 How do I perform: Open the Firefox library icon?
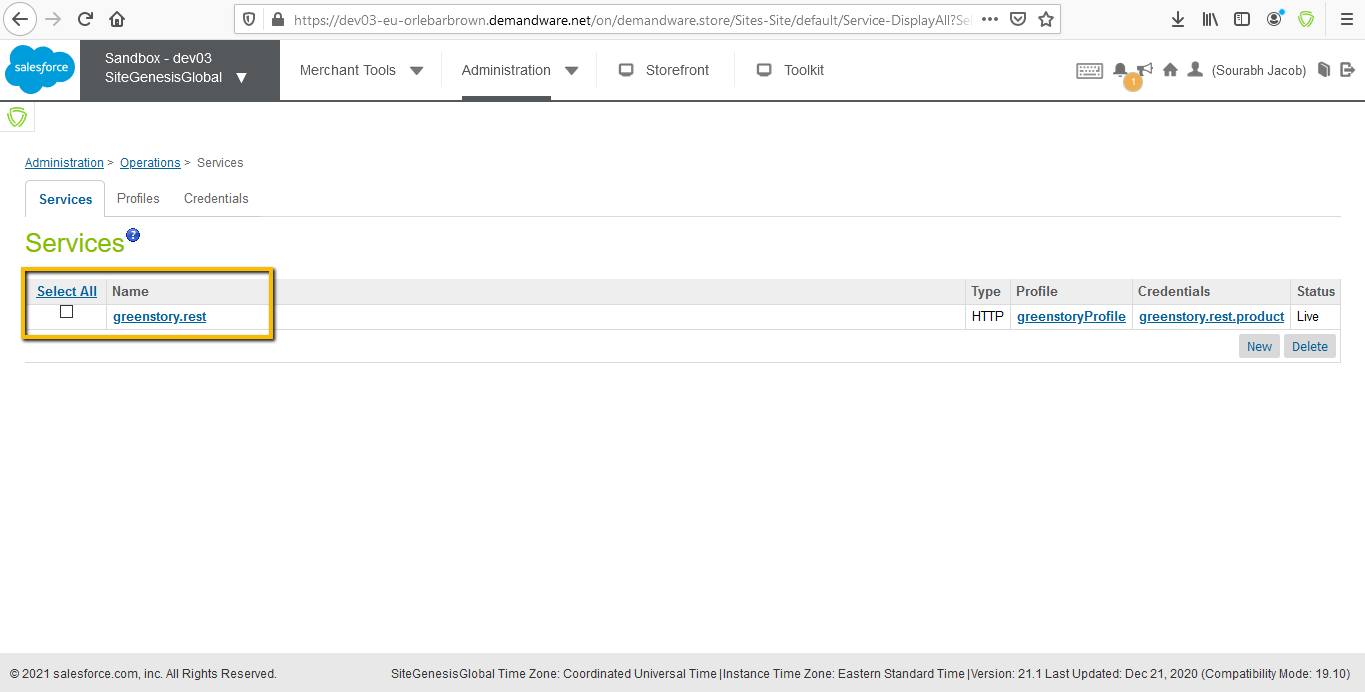tap(1210, 19)
